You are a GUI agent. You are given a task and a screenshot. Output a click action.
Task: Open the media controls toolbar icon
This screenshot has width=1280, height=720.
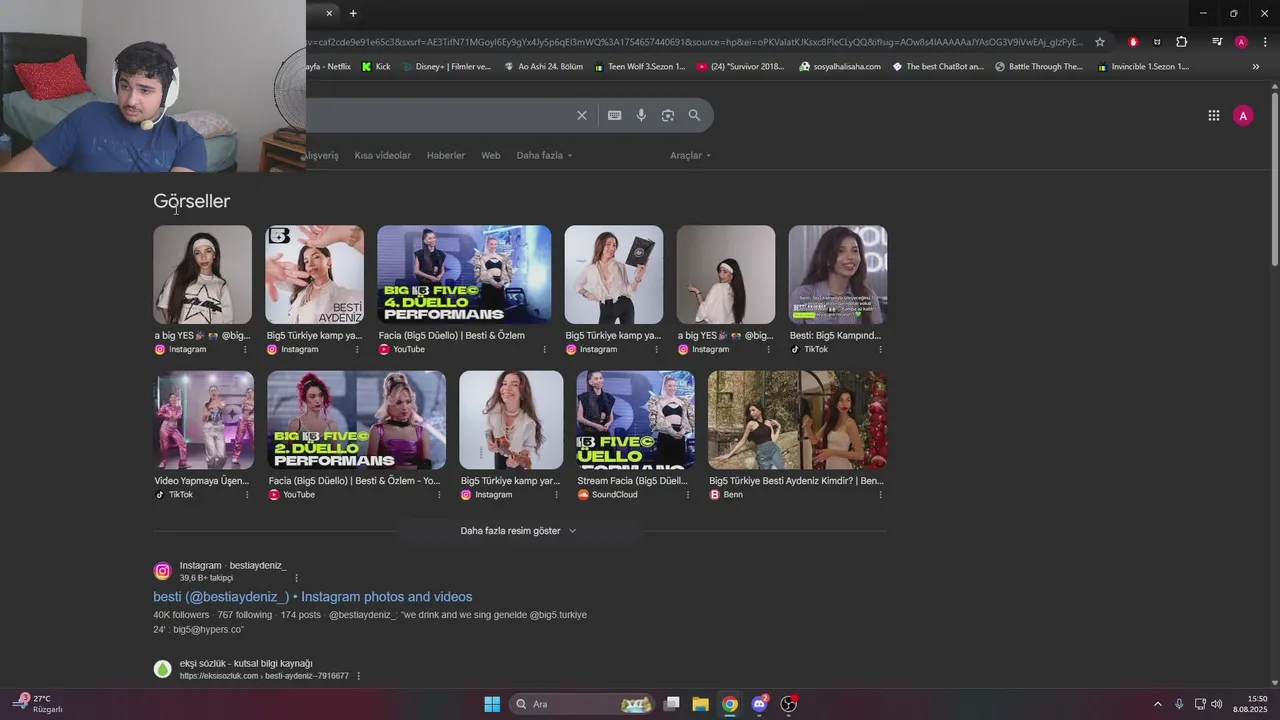[x=1217, y=42]
